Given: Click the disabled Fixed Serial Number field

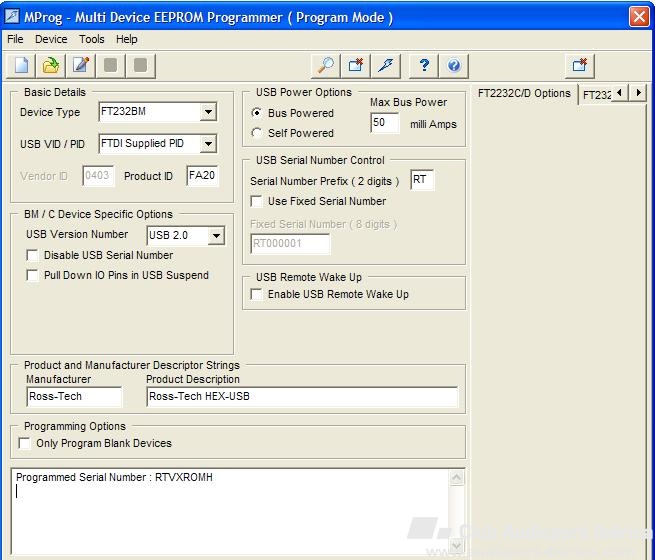Looking at the screenshot, I should point(290,243).
